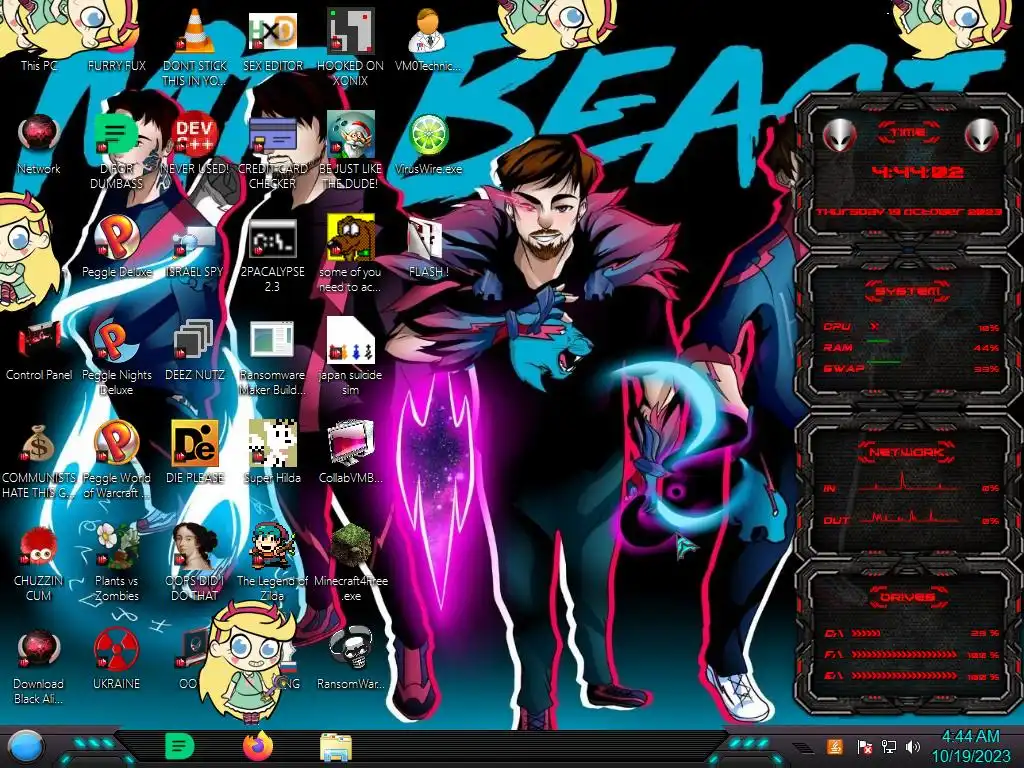Click the left alien head logo
Viewport: 1024px width, 768px height.
point(839,135)
